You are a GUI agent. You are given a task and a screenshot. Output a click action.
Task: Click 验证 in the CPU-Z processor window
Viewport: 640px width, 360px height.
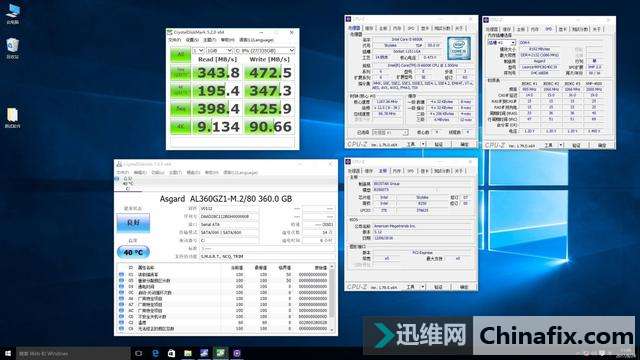click(439, 144)
